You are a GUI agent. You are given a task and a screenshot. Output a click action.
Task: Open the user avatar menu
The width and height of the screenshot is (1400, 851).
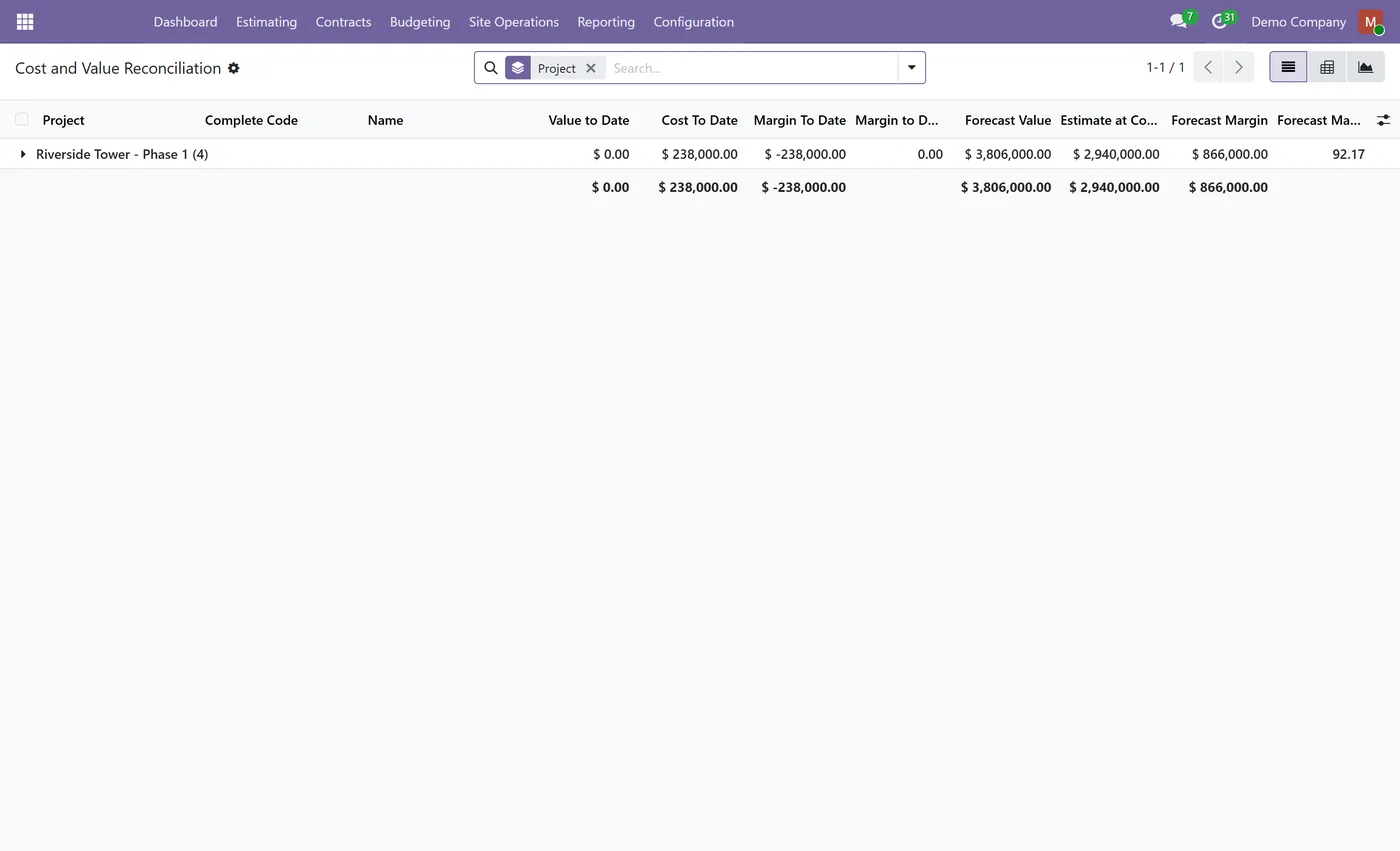click(1370, 21)
